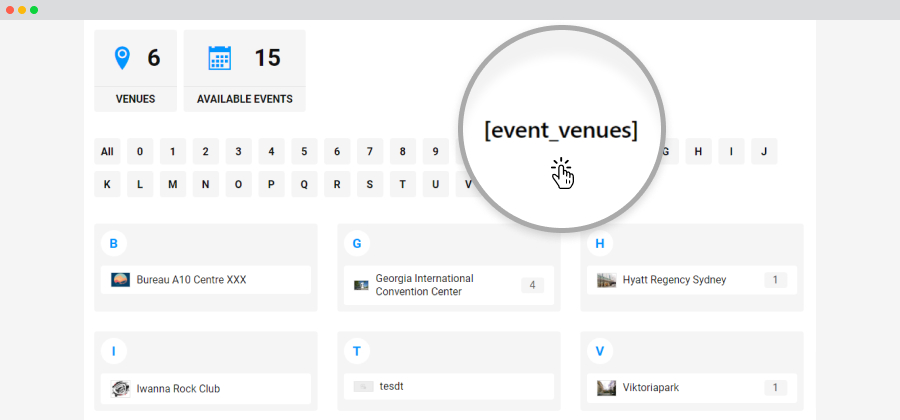Click the Hyatt Regency event count badge
Image resolution: width=900 pixels, height=420 pixels.
(775, 280)
